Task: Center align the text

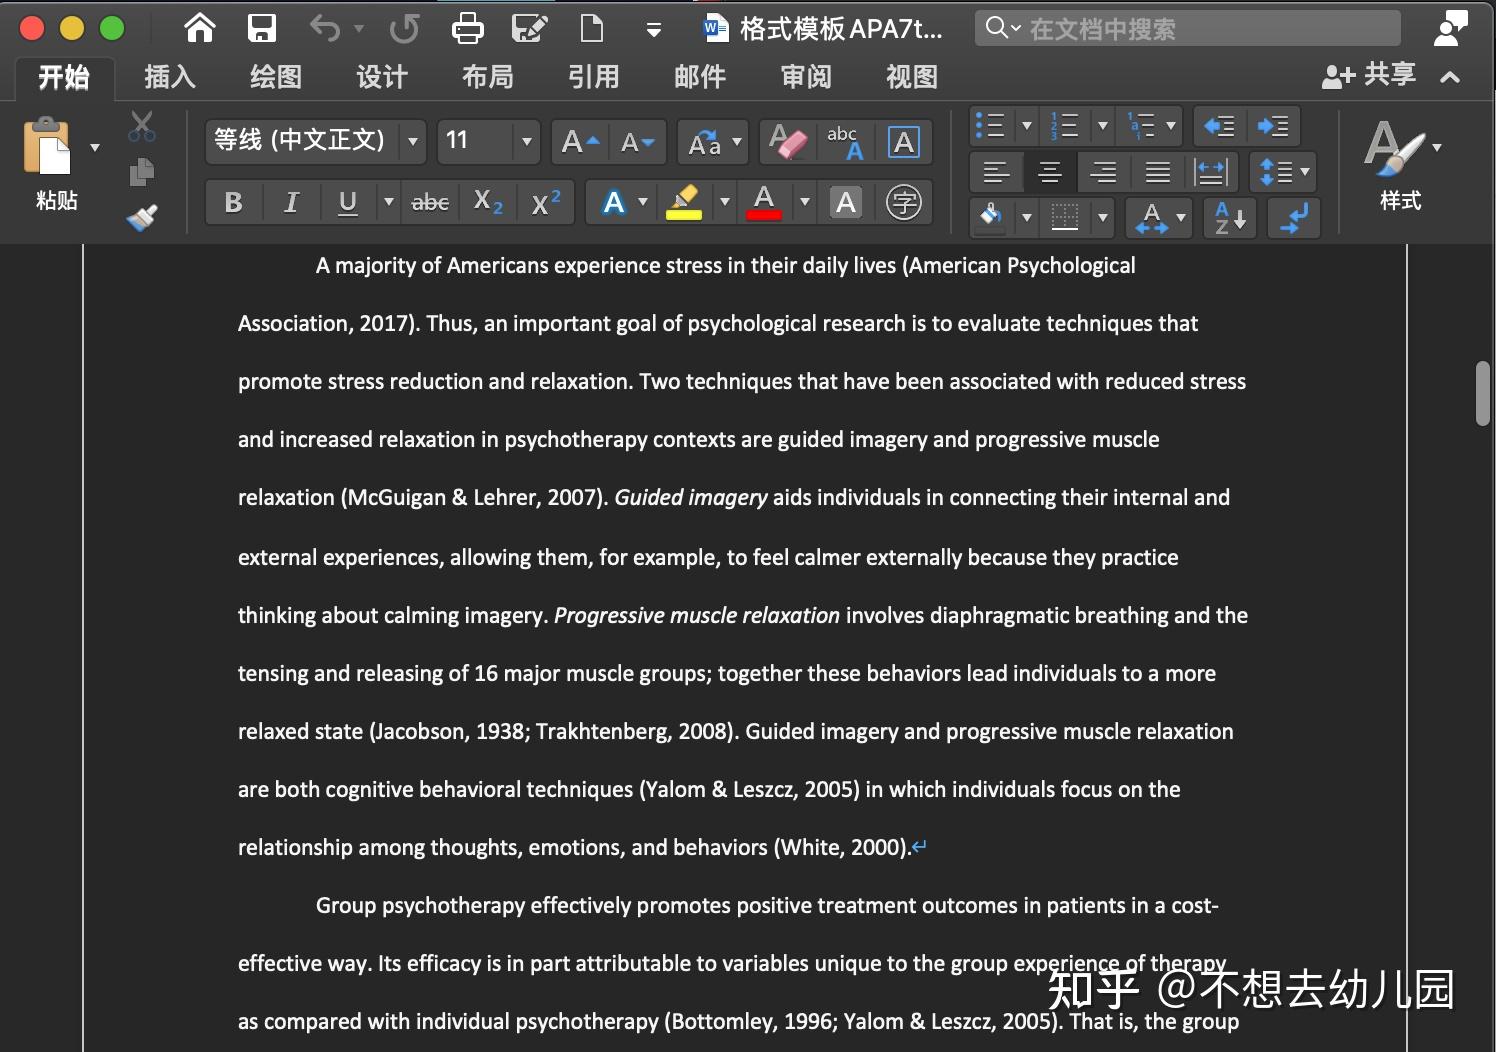Action: coord(1050,172)
